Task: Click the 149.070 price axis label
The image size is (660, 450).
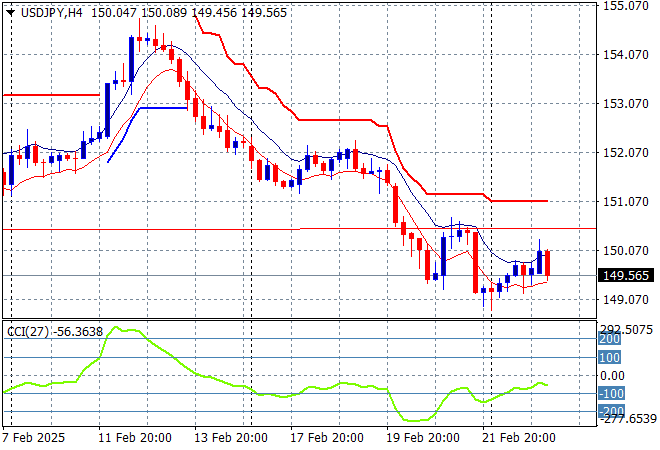Action: click(x=628, y=300)
